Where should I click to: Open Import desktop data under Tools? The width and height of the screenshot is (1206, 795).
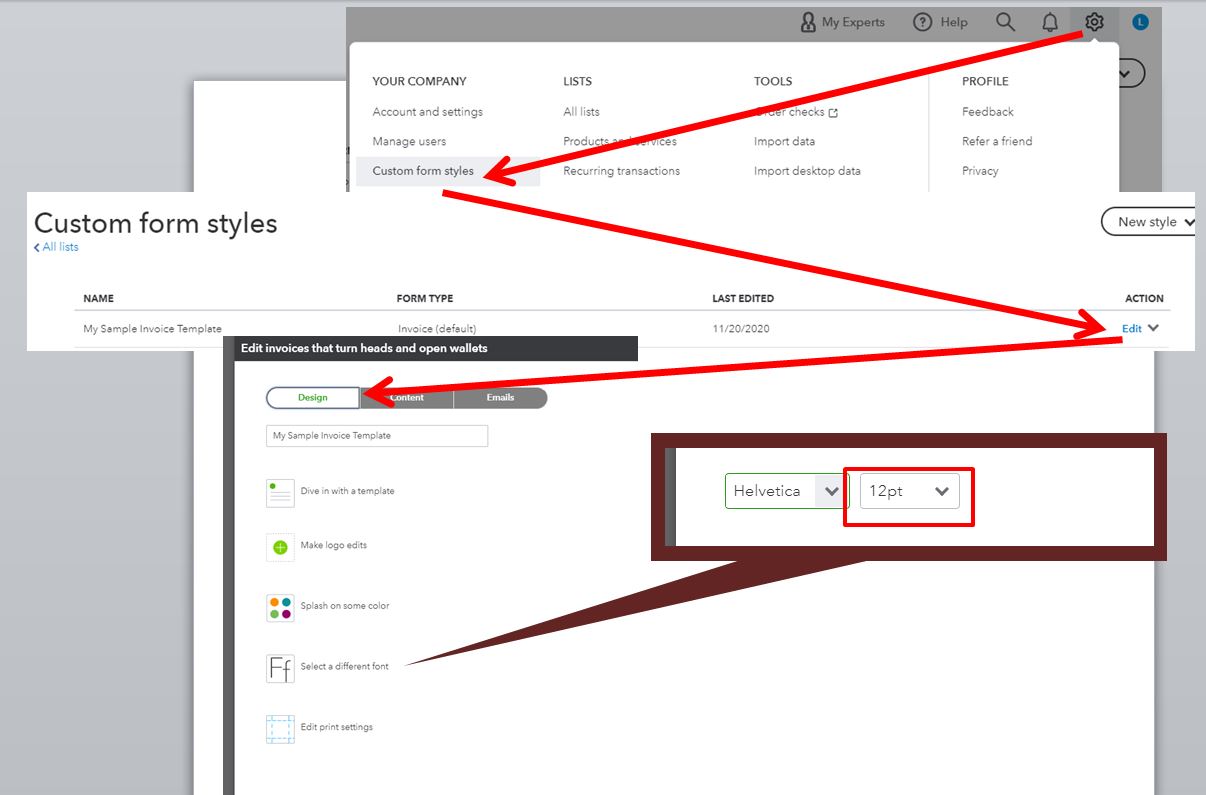pyautogui.click(x=807, y=171)
